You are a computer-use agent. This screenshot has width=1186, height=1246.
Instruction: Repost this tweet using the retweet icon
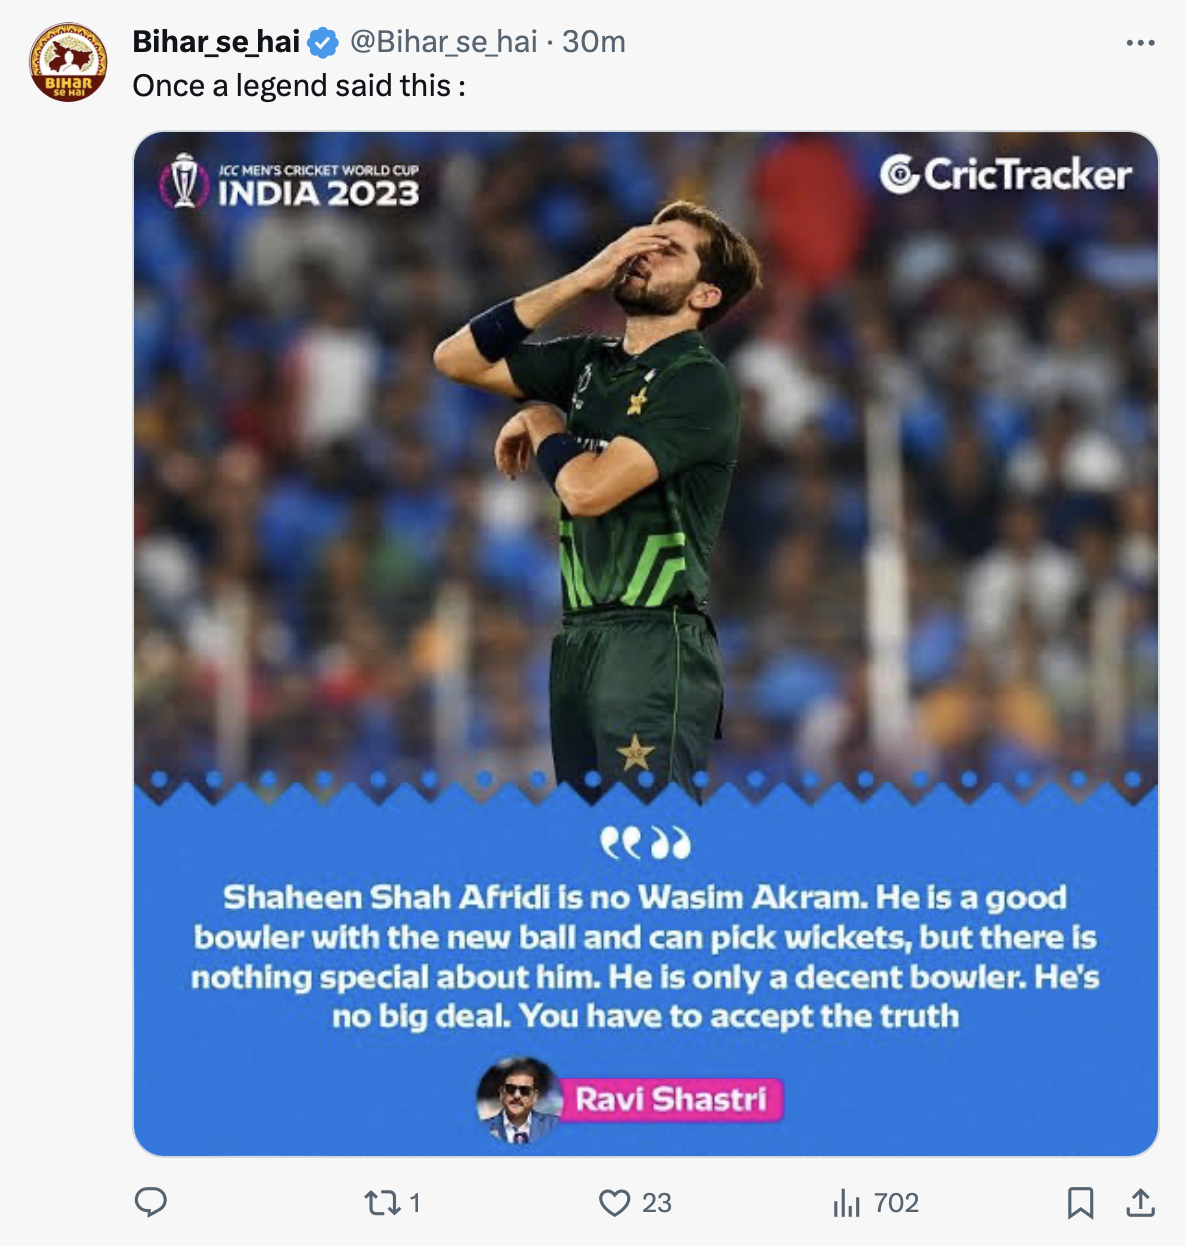(x=382, y=1202)
